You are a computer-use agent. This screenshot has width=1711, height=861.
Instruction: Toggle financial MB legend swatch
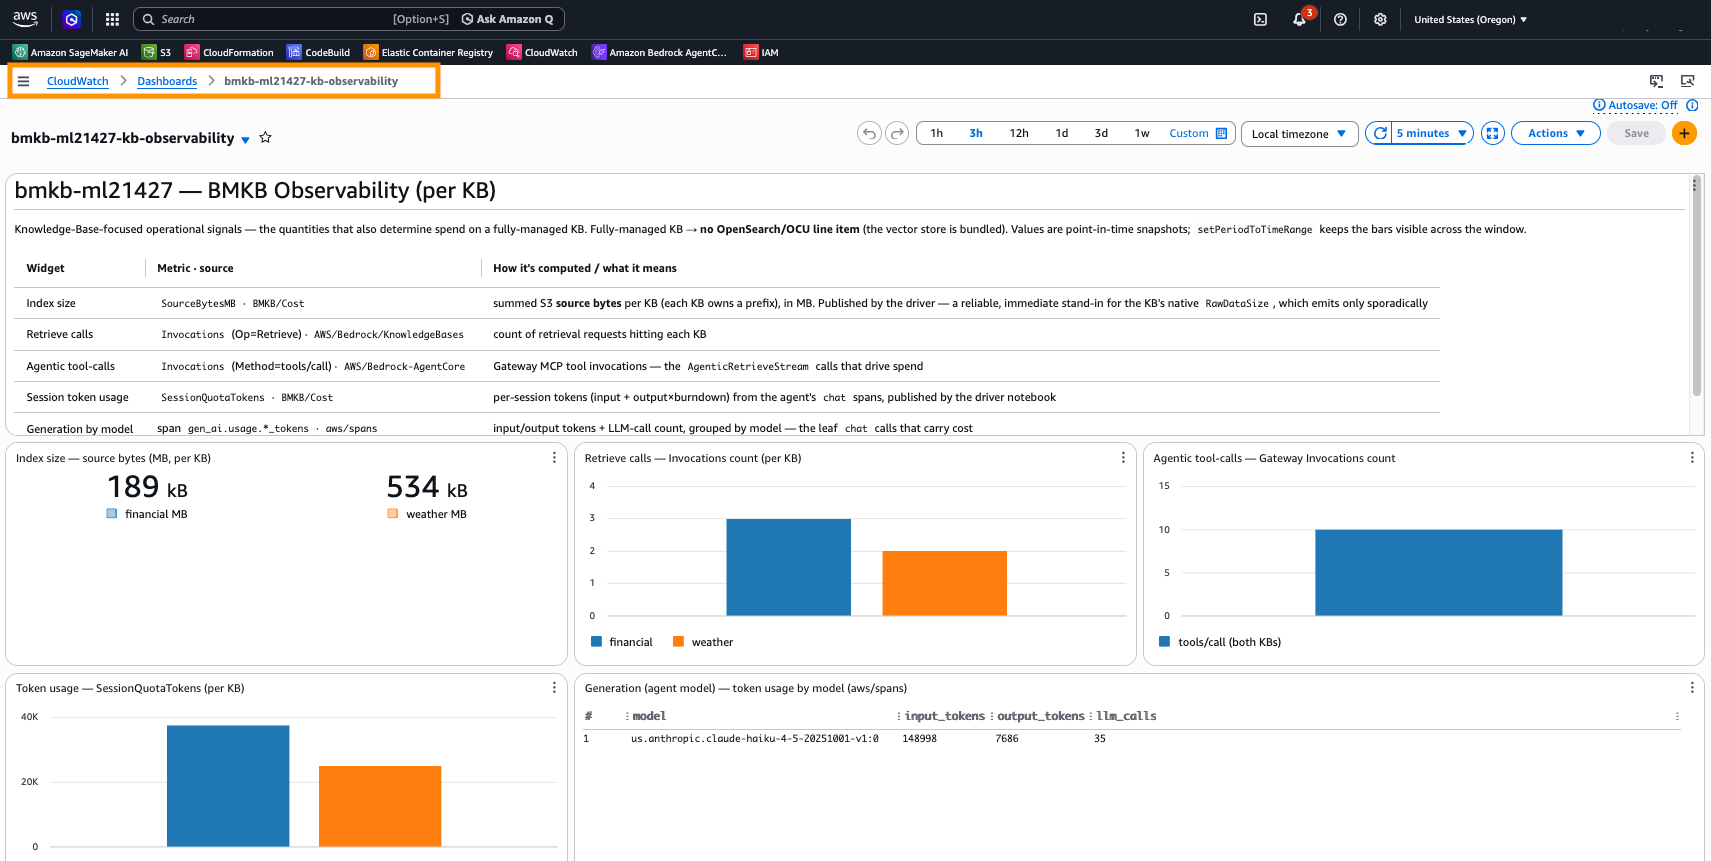point(112,514)
